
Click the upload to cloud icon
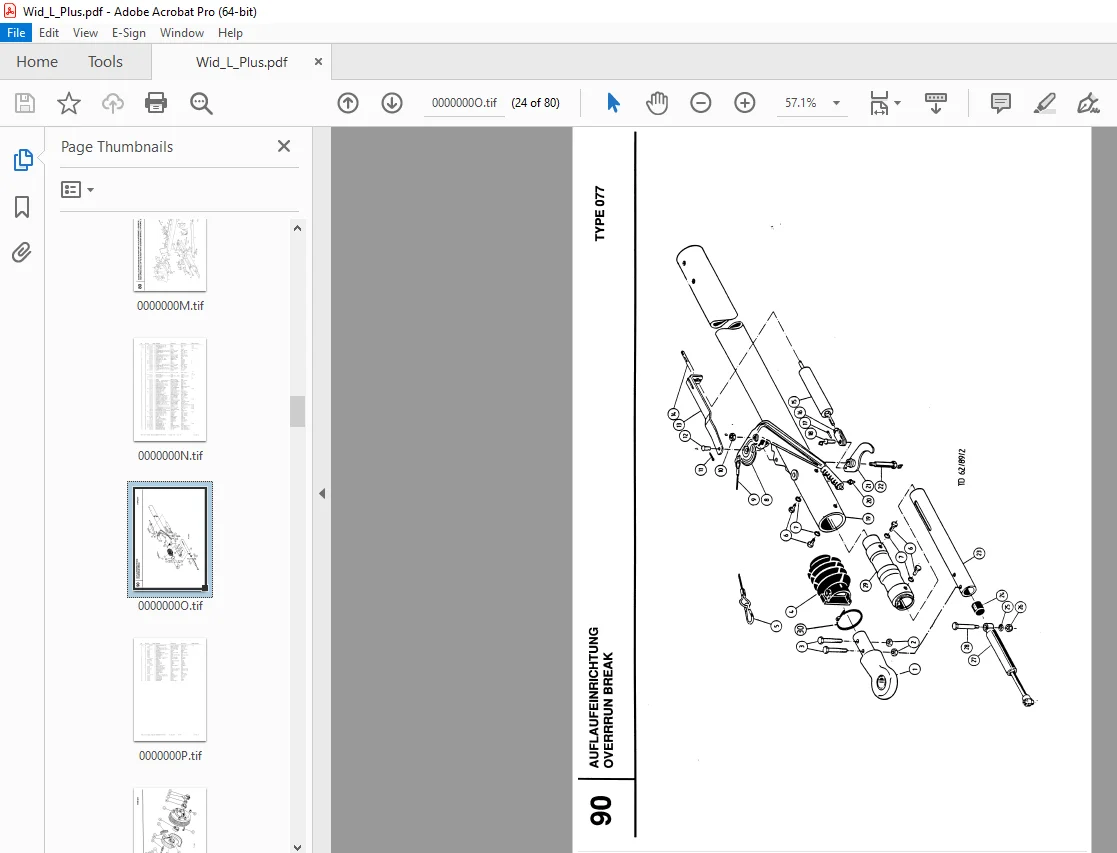point(113,103)
